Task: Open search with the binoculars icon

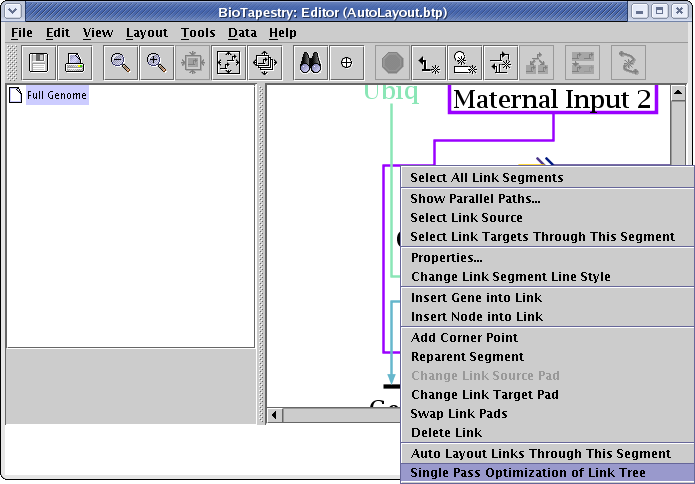Action: [311, 63]
